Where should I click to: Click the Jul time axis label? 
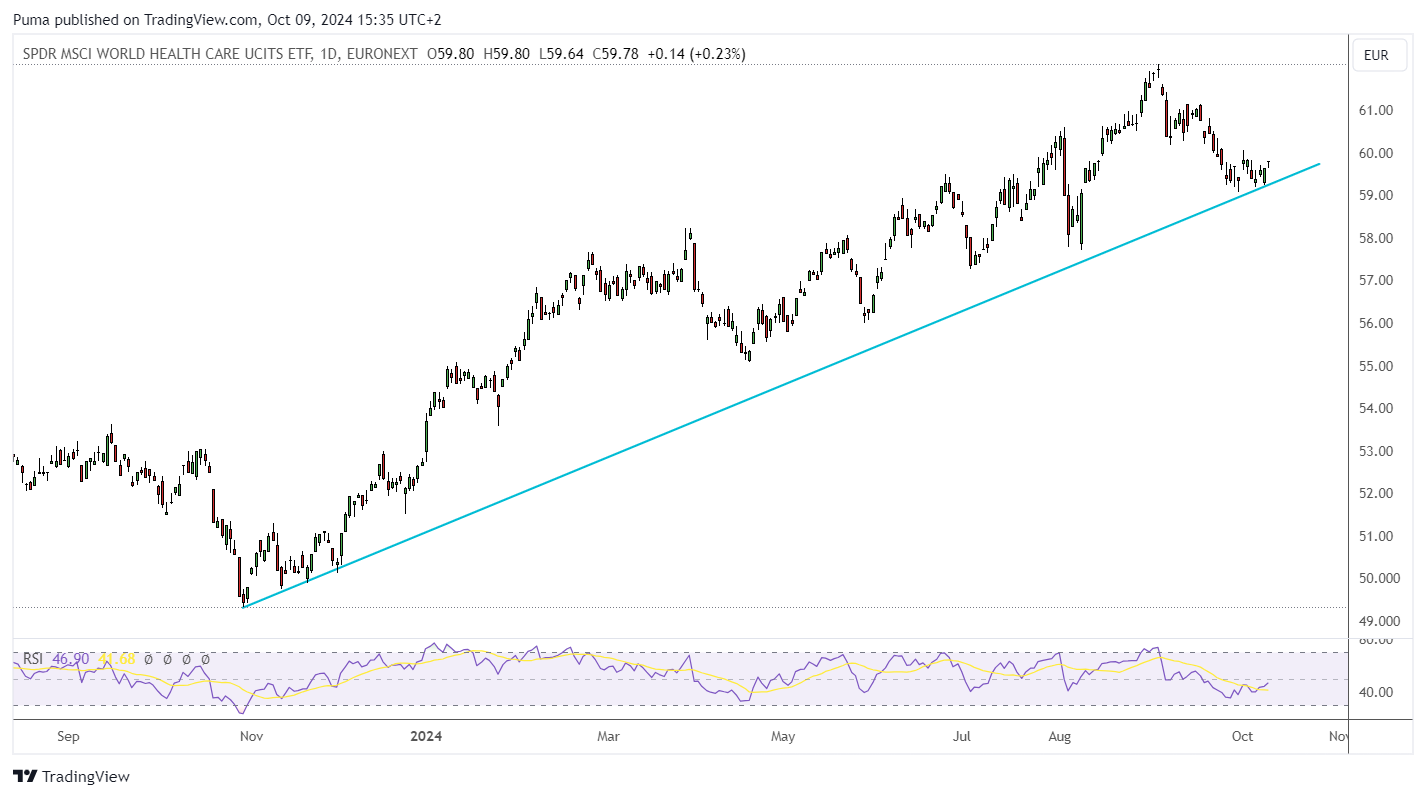(x=962, y=737)
